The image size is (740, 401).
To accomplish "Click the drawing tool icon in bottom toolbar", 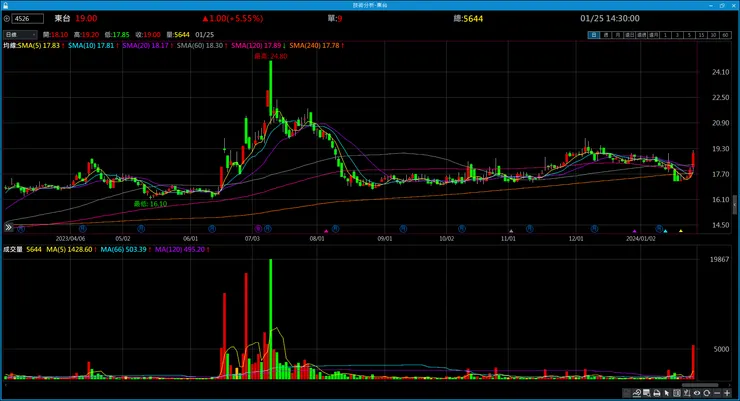I will coord(637,393).
